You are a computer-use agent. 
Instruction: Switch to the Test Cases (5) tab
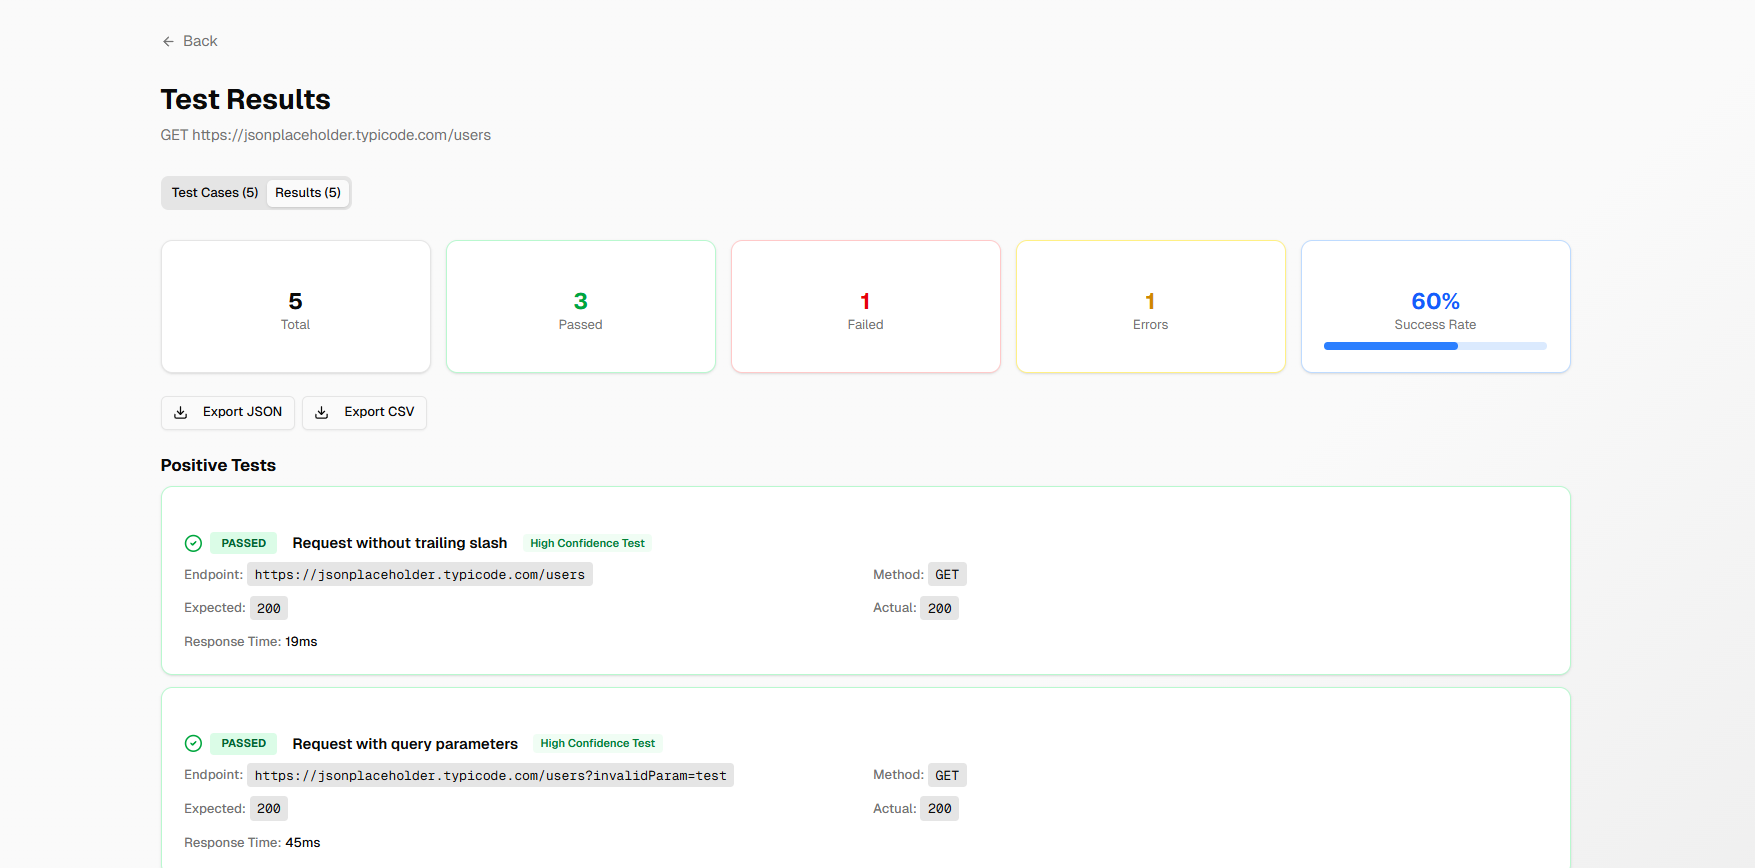pyautogui.click(x=215, y=193)
